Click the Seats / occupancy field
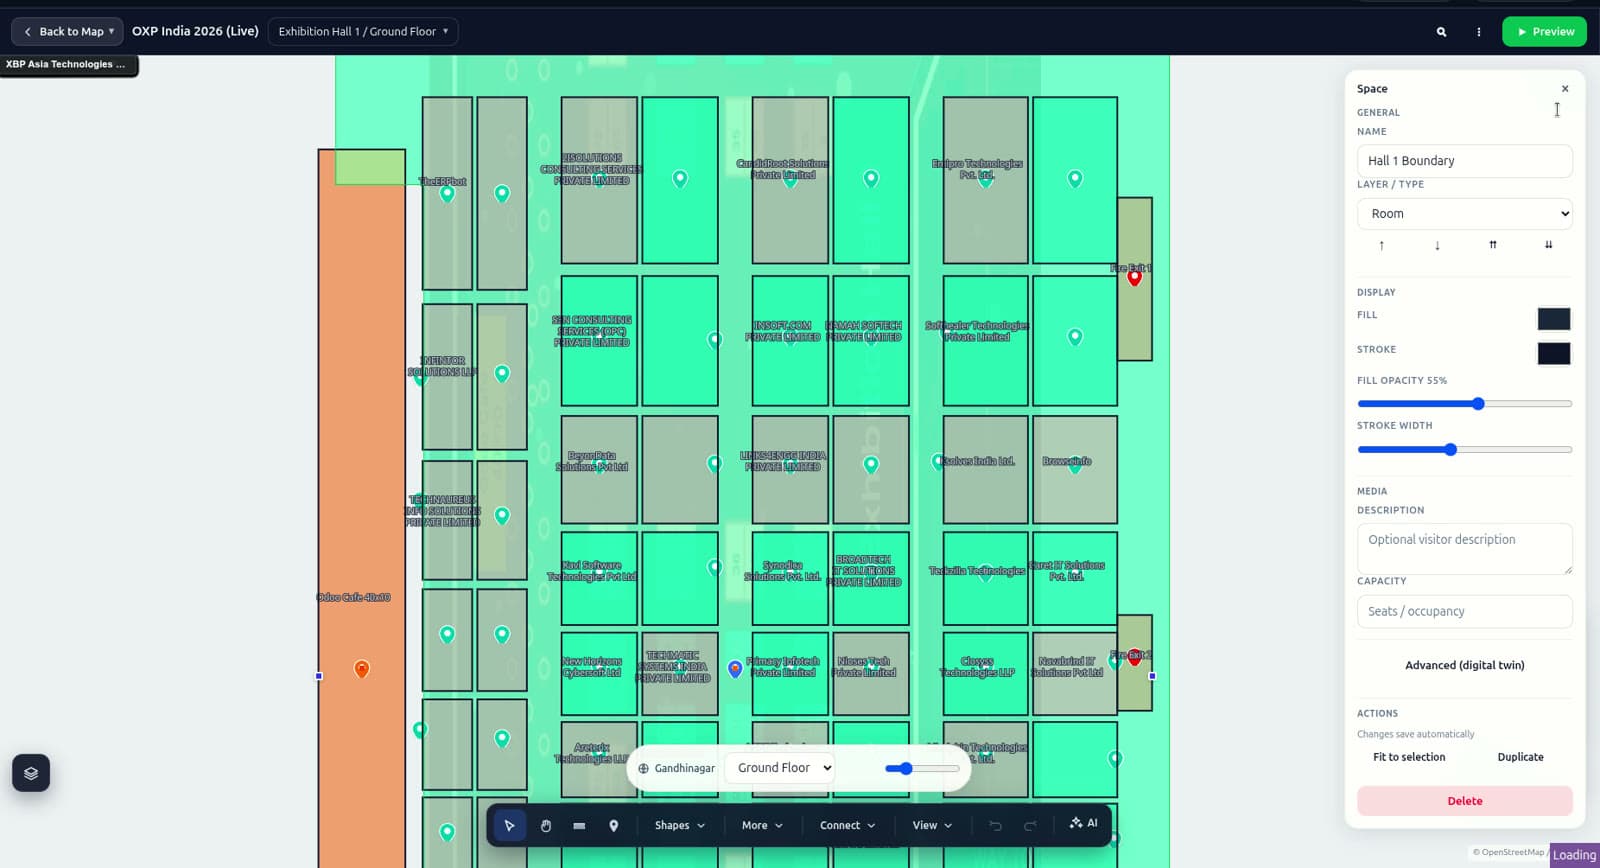The image size is (1600, 868). click(1464, 611)
